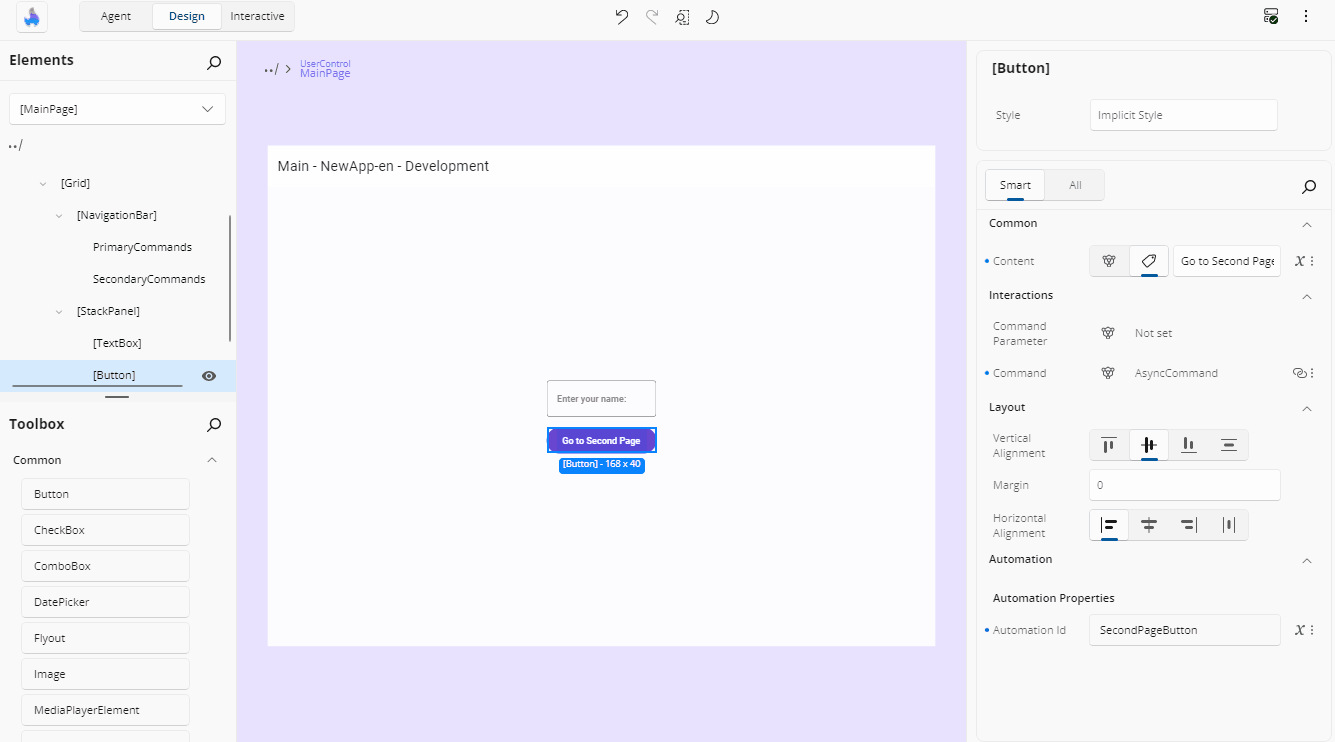Viewport: 1335px width, 742px height.
Task: Open the [MainPage] dropdown selector
Action: click(117, 108)
